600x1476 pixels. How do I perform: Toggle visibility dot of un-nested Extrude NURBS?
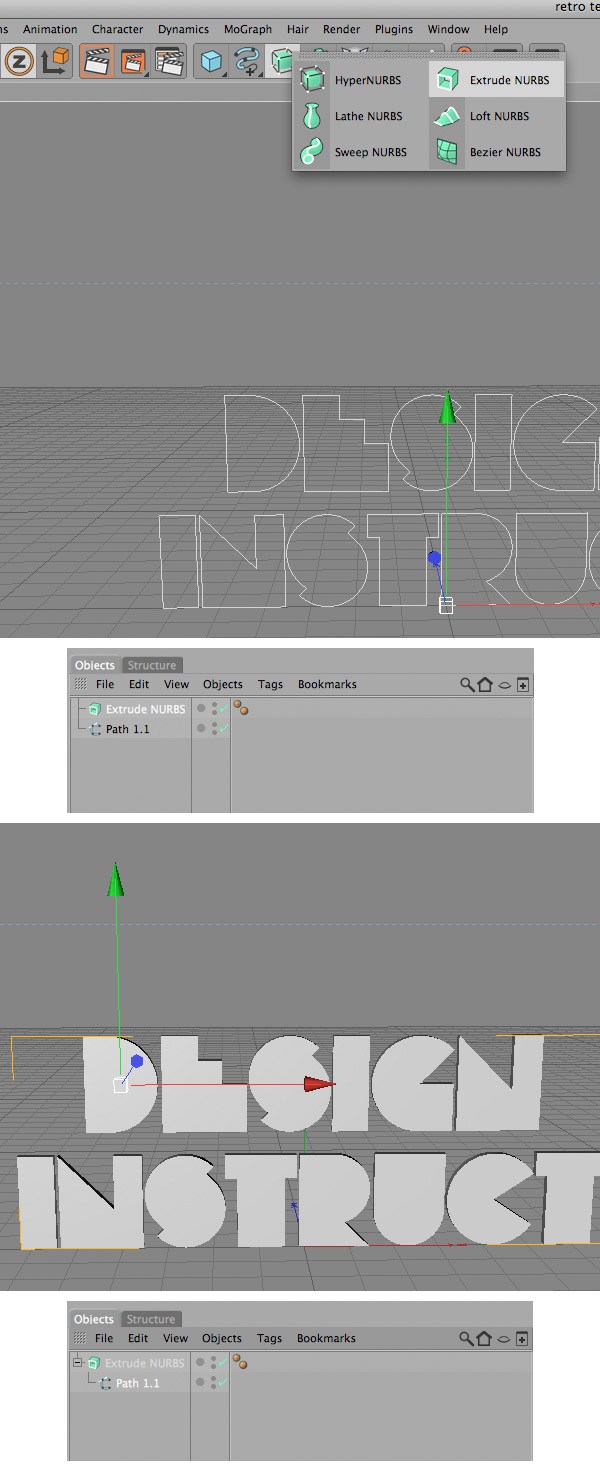[201, 708]
